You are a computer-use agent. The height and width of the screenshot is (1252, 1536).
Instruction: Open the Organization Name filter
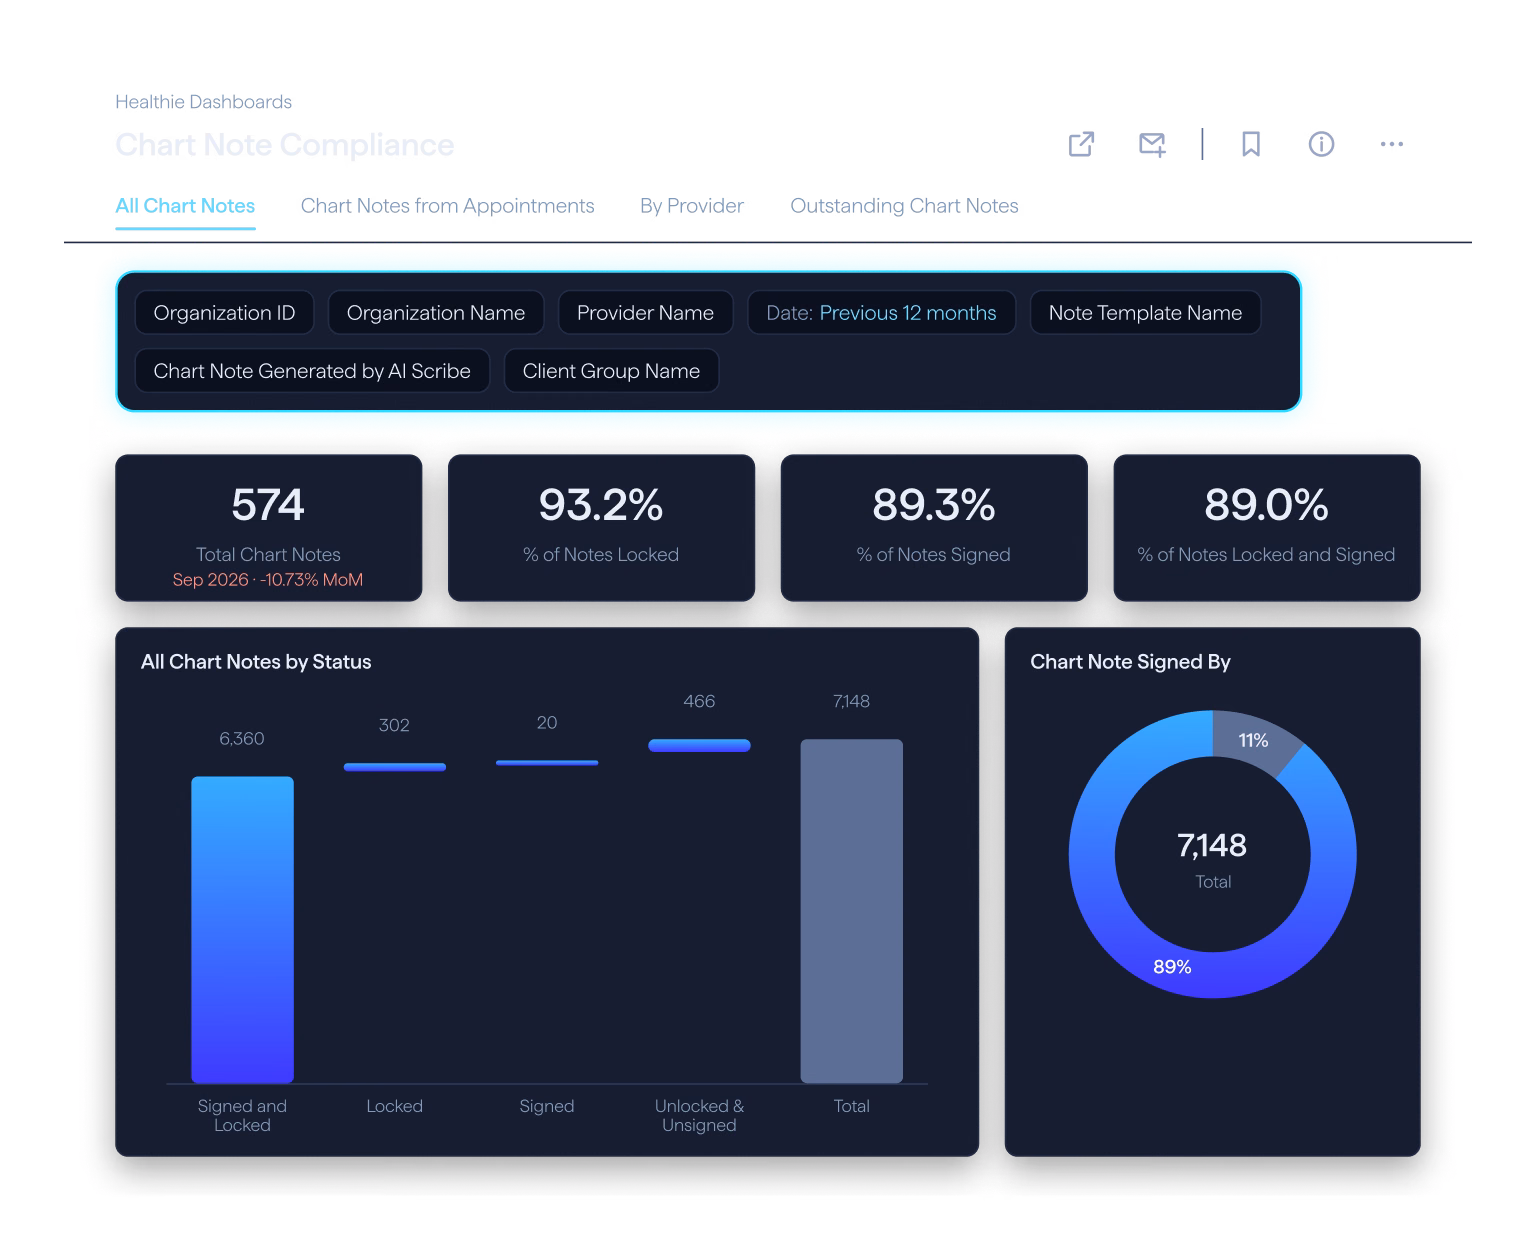[x=436, y=313]
